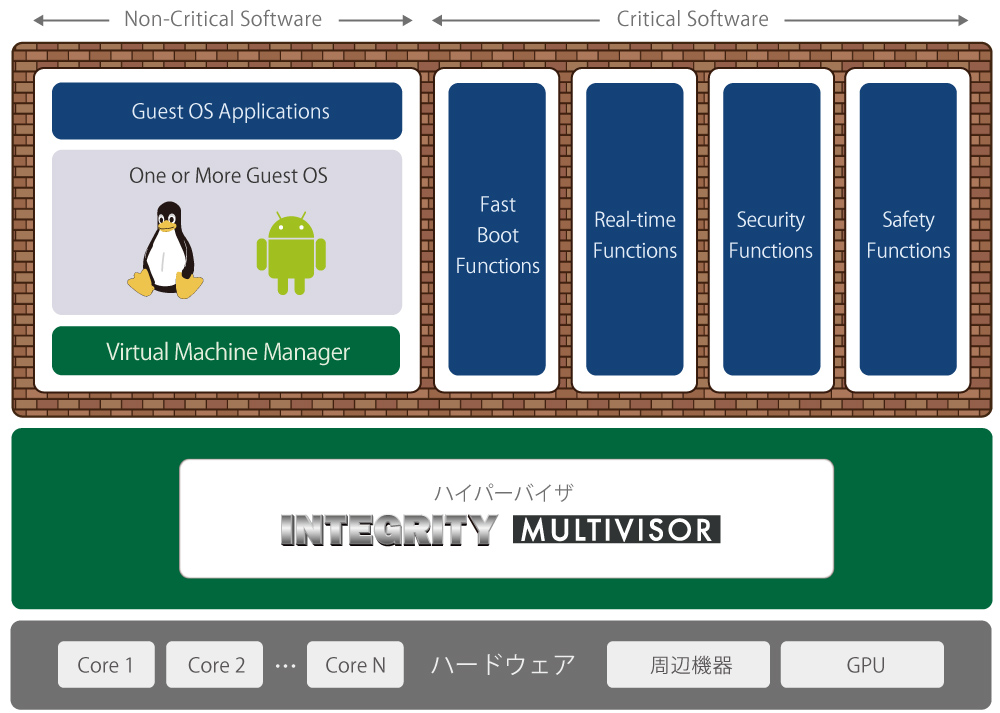Click the green Android robot icon
The width and height of the screenshot is (1000, 713).
pyautogui.click(x=291, y=253)
